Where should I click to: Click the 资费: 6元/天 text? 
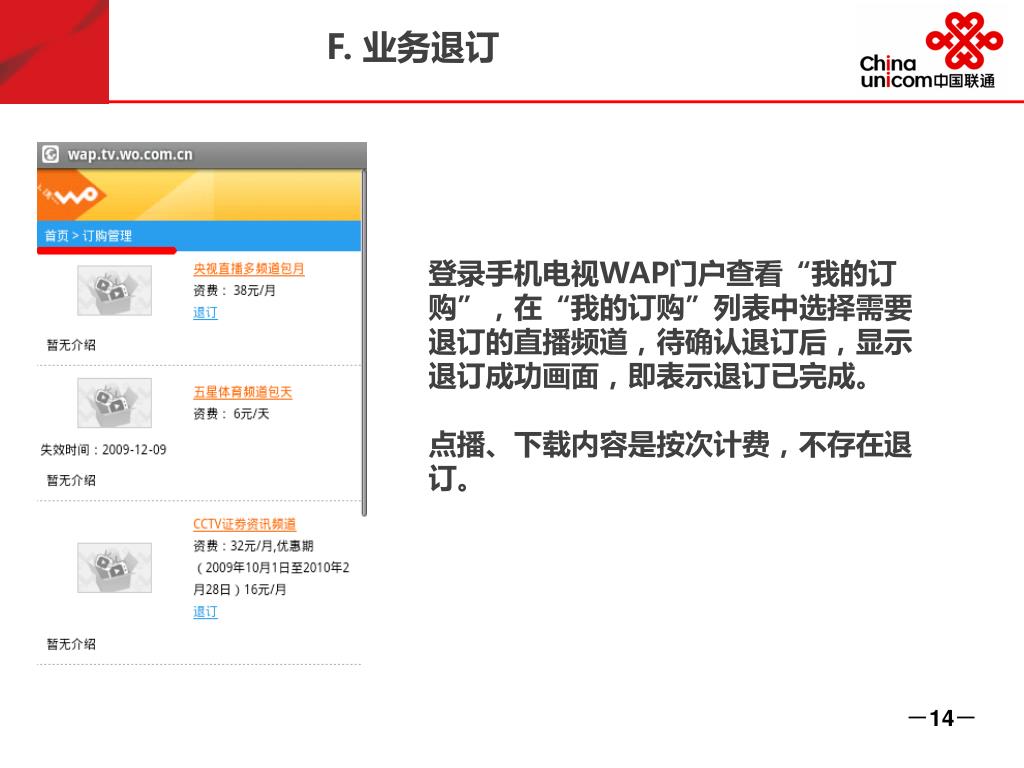(x=231, y=414)
